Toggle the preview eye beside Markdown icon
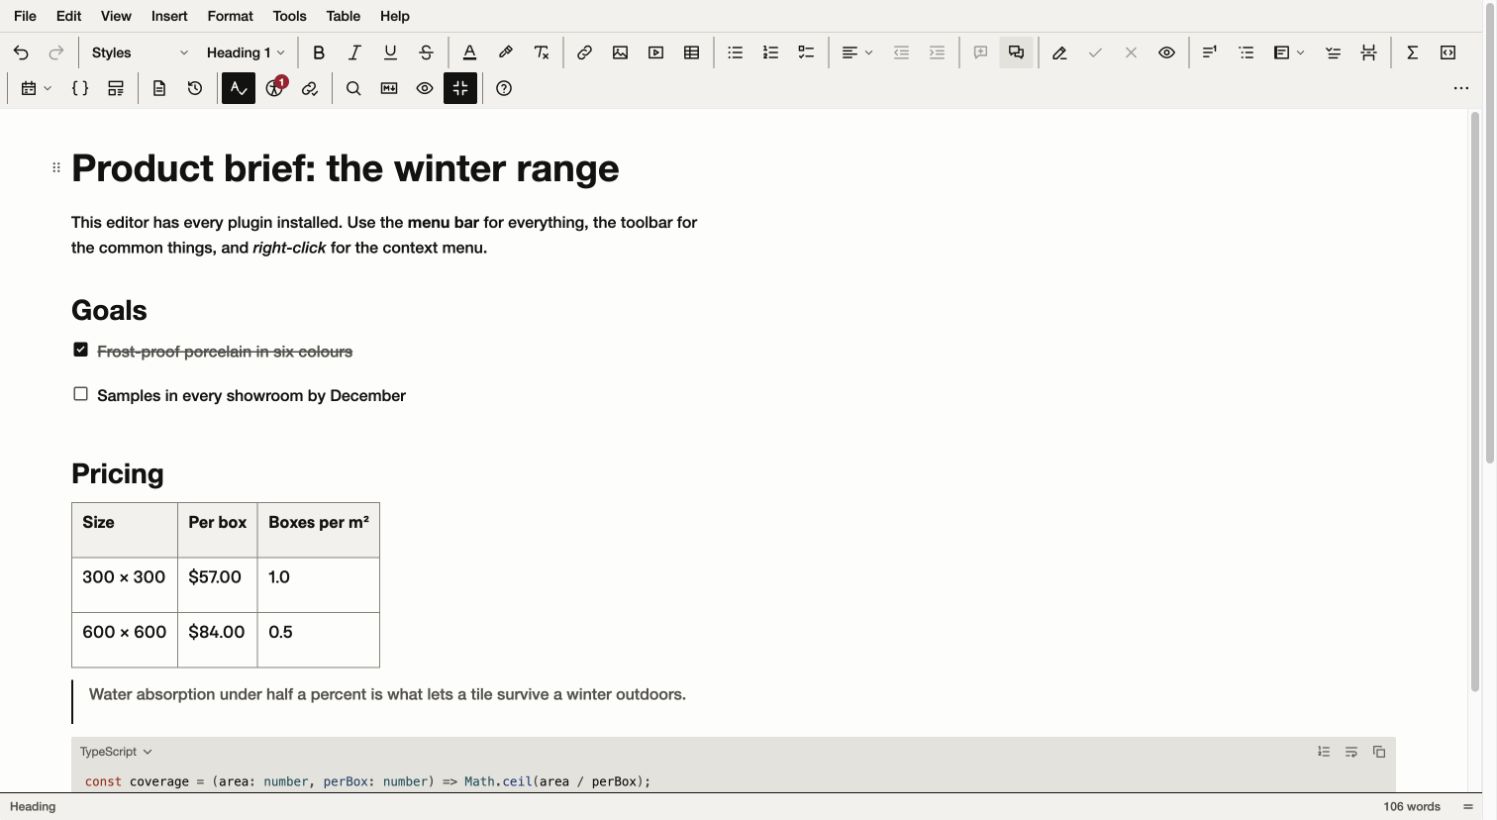Image resolution: width=1497 pixels, height=820 pixels. pyautogui.click(x=425, y=89)
